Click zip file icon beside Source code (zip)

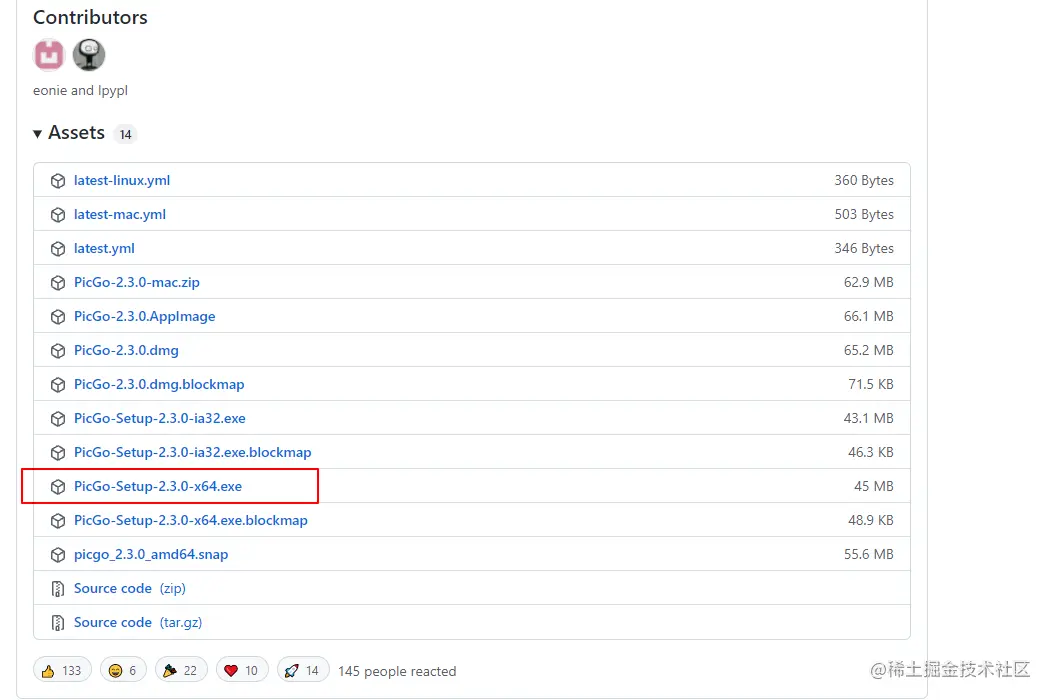[x=58, y=589]
